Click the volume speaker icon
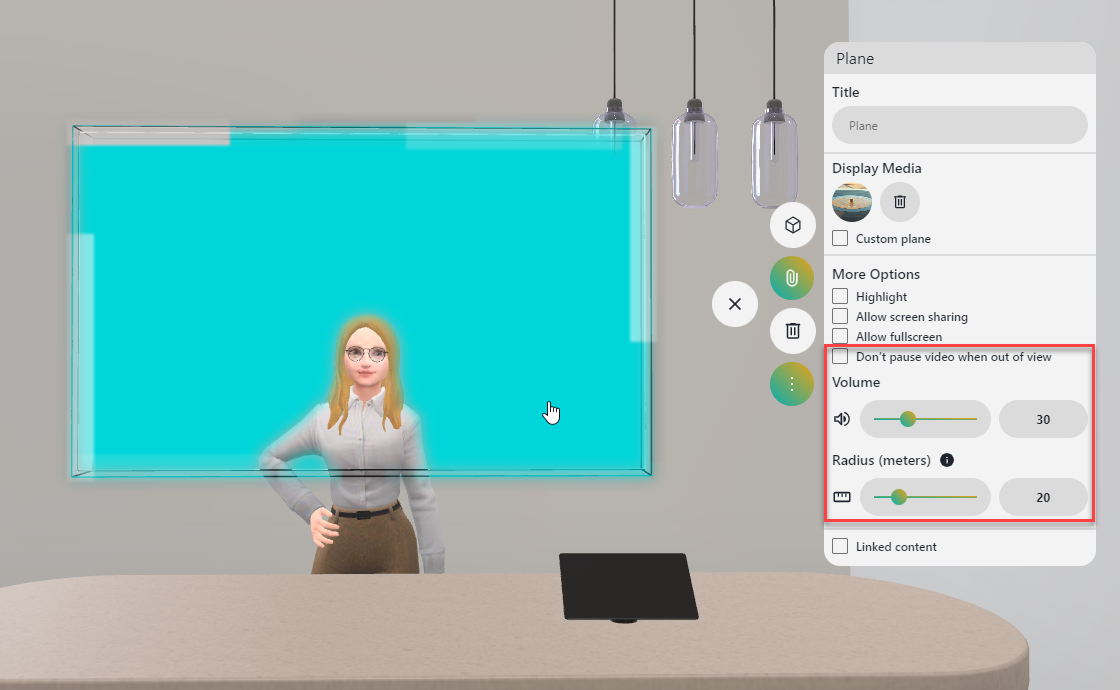Viewport: 1120px width, 690px height. [x=842, y=419]
